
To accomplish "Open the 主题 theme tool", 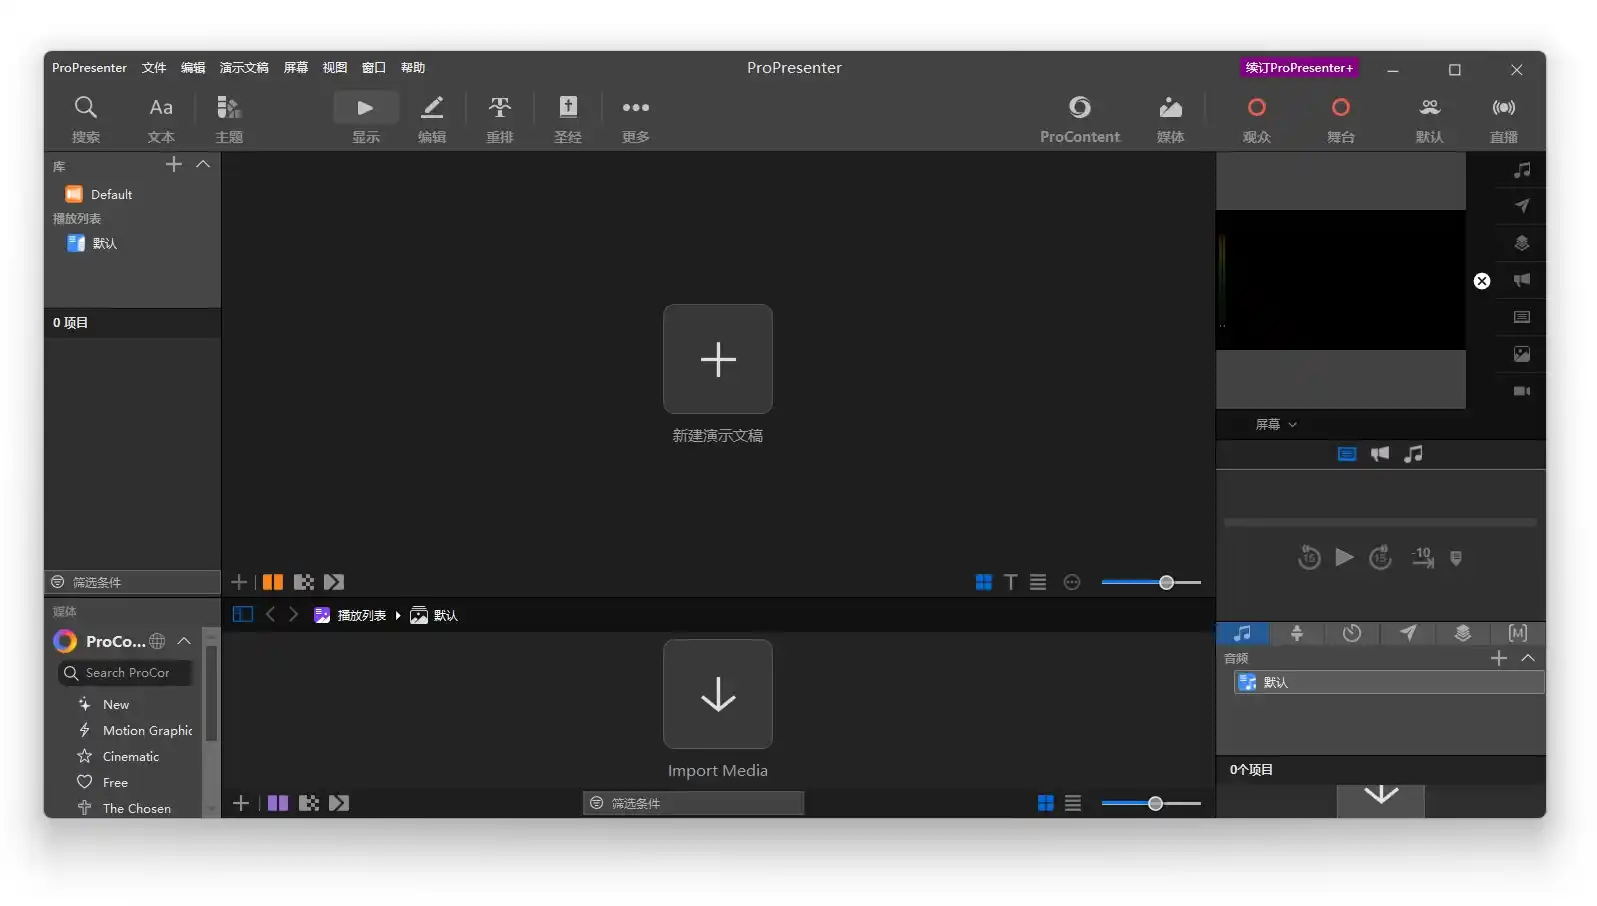I will click(x=229, y=118).
